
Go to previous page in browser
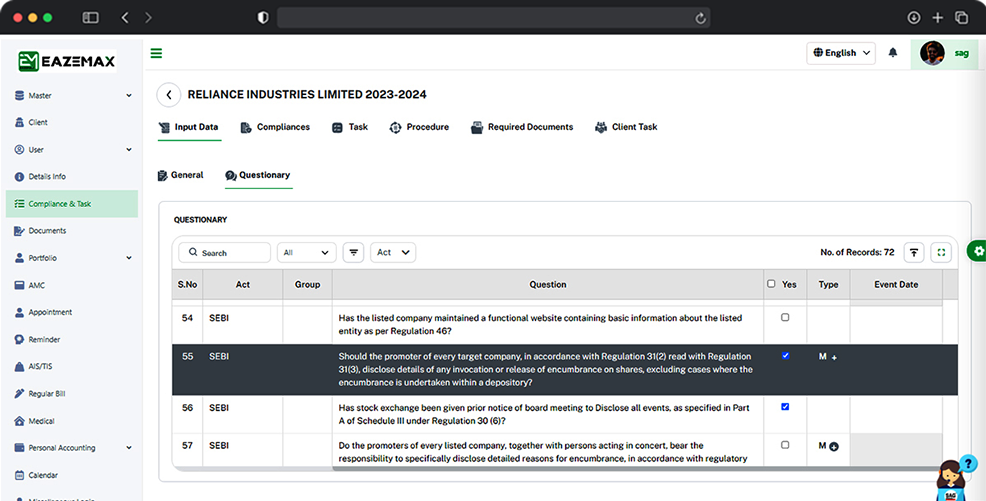(125, 18)
